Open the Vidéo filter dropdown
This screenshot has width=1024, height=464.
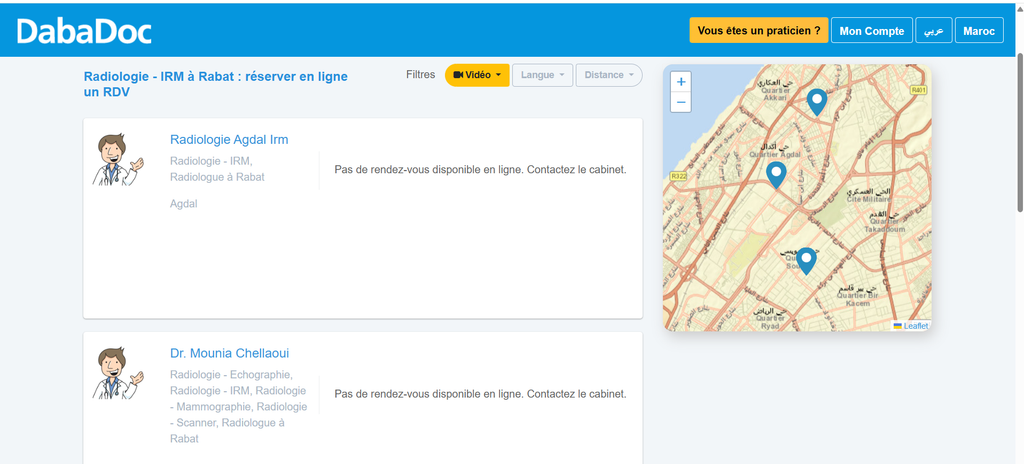(x=477, y=75)
